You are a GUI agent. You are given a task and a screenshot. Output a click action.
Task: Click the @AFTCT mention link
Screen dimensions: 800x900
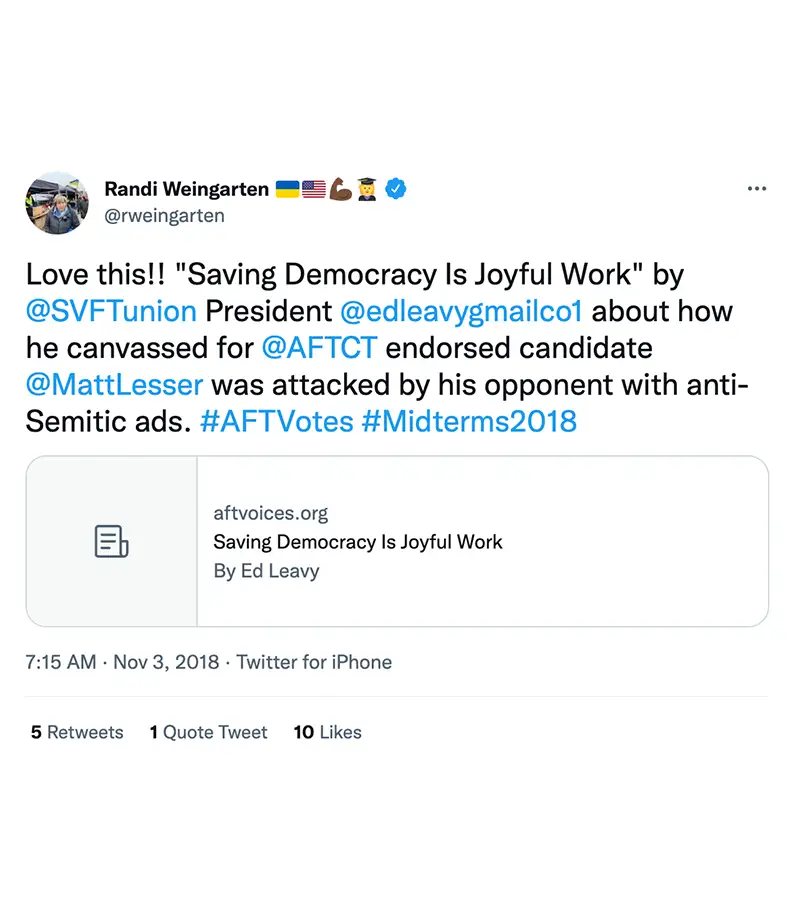[x=319, y=348]
